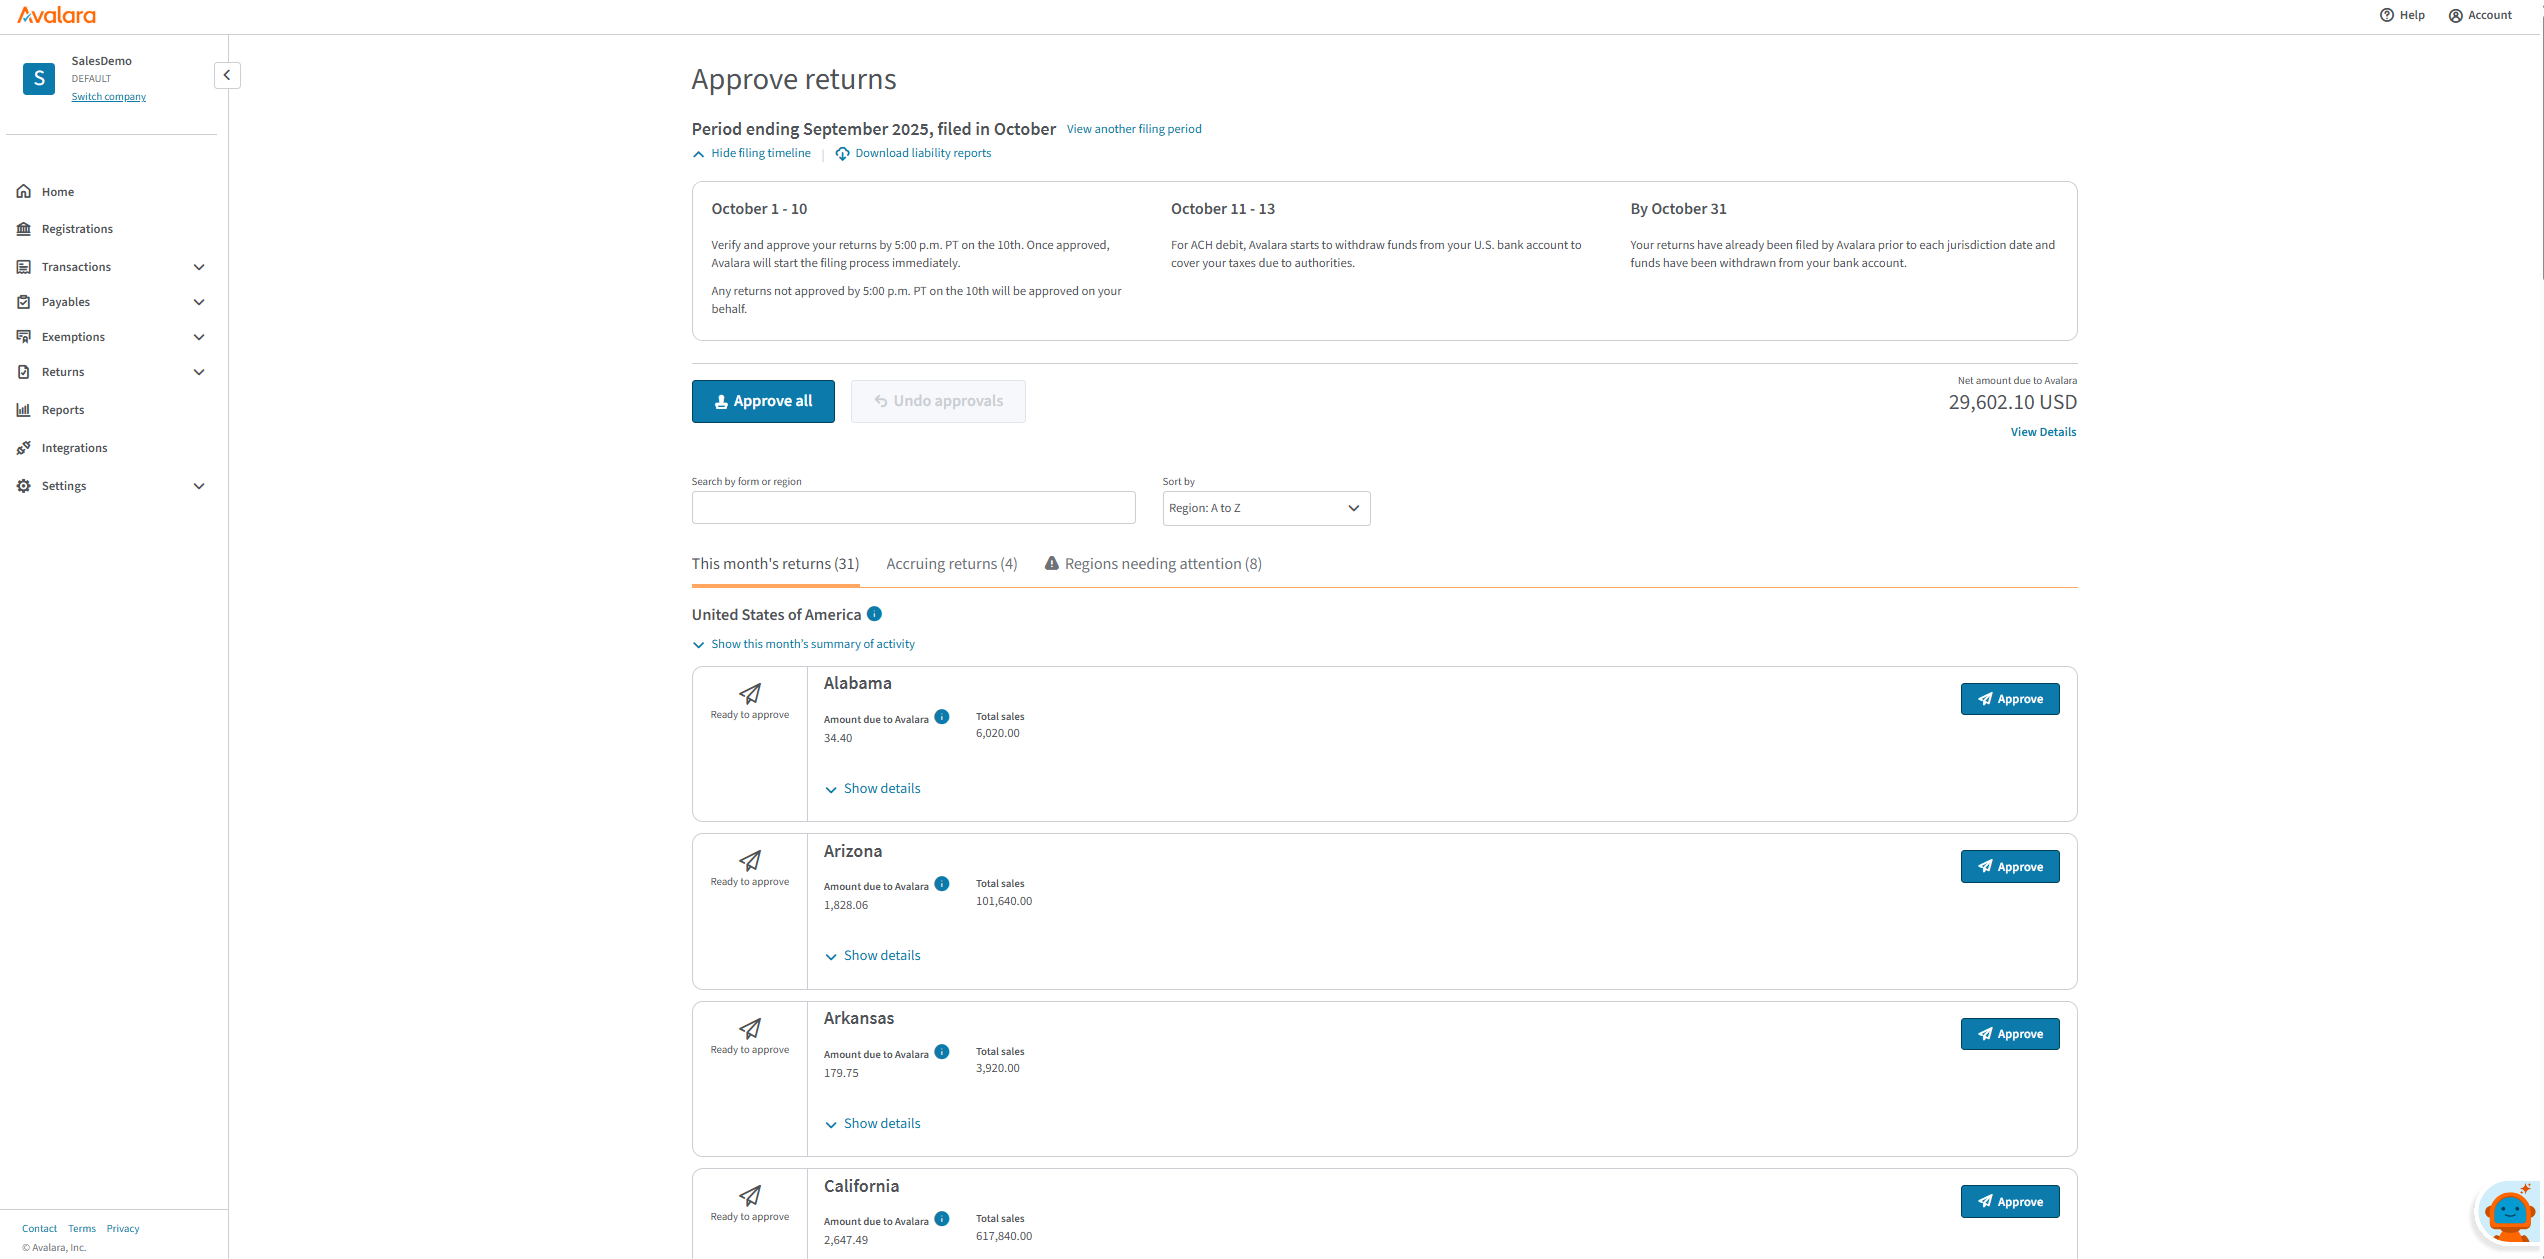
Task: Click the Registrations bank icon
Action: pos(24,229)
